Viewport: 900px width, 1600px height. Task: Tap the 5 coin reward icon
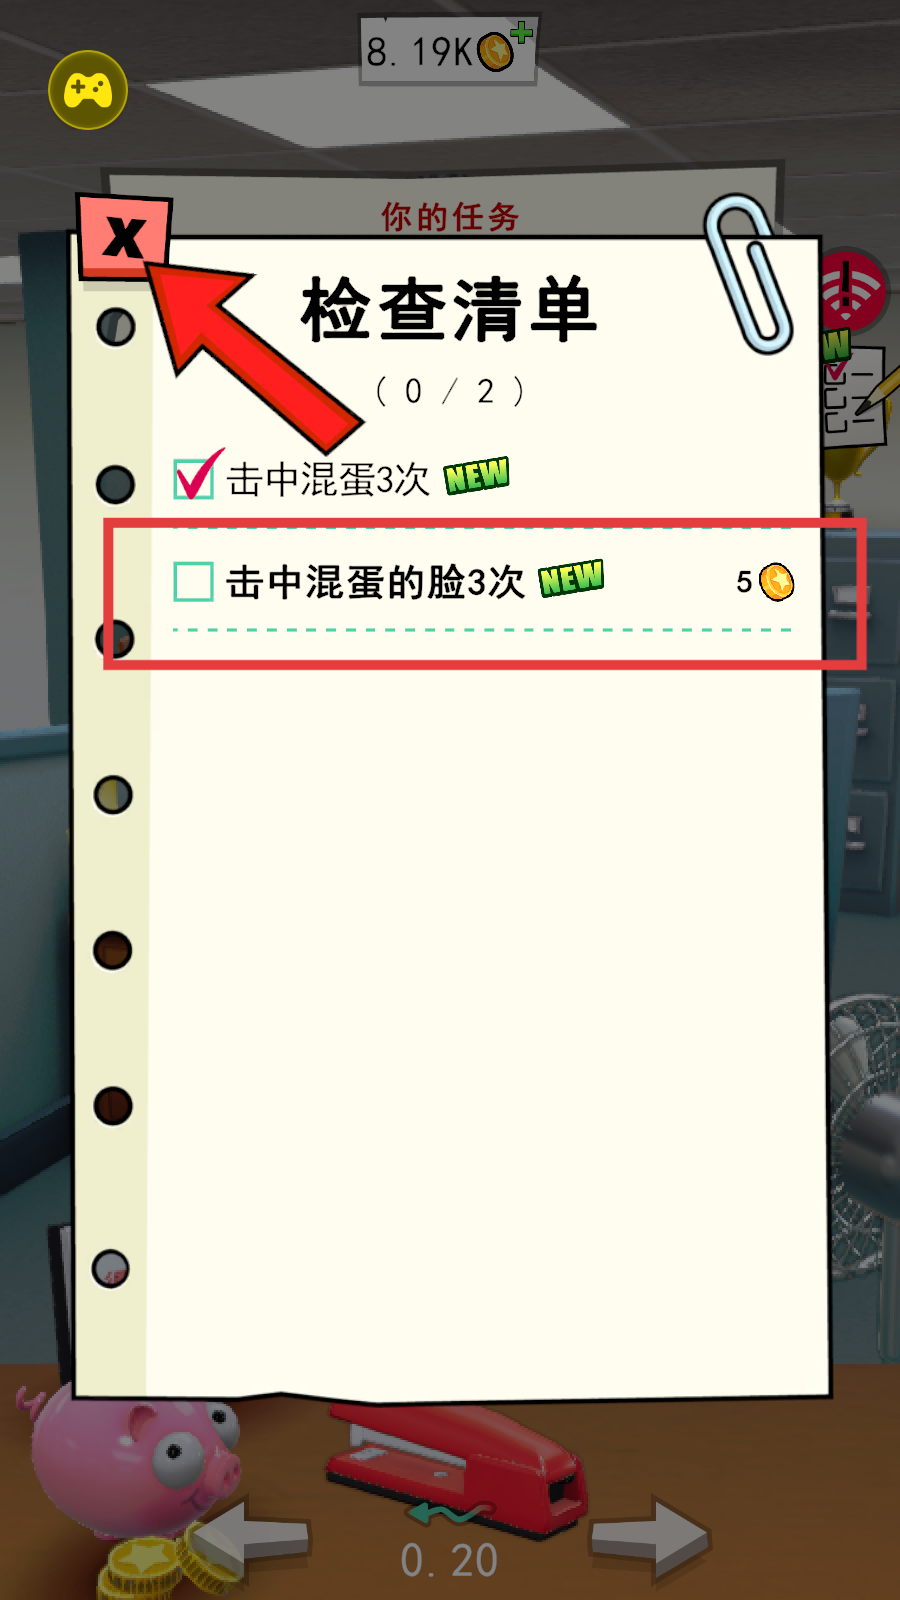pos(776,582)
